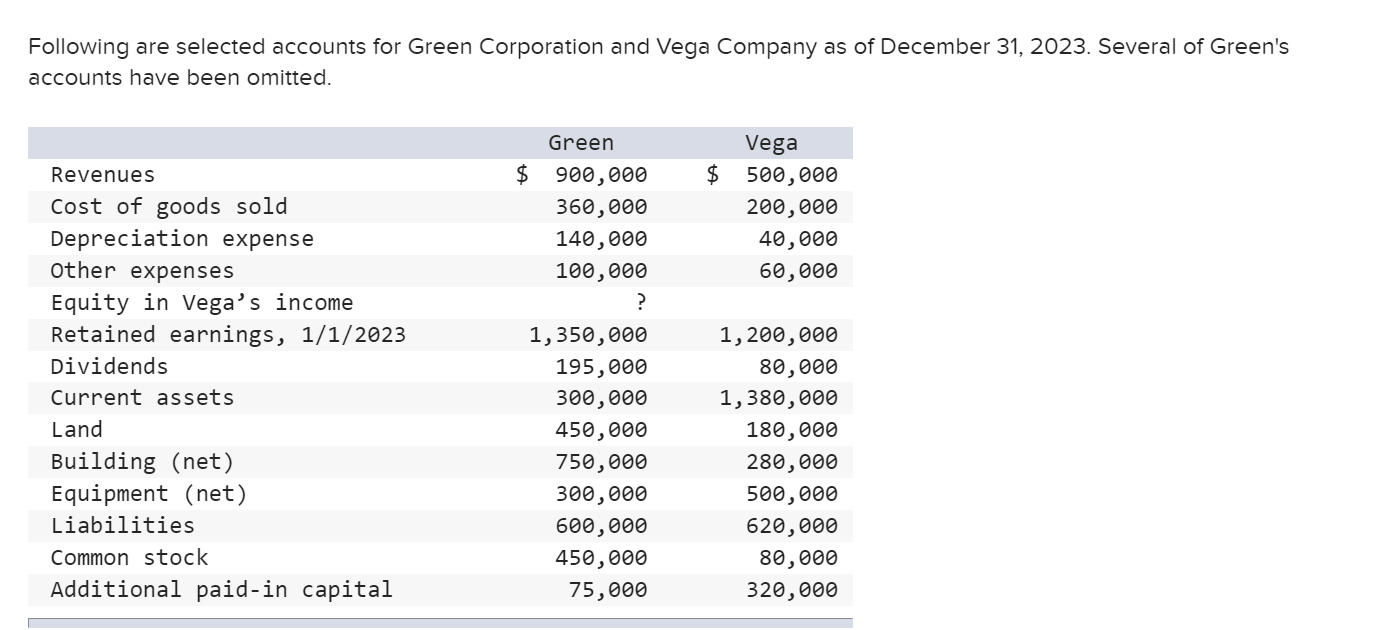This screenshot has height=630, width=1389.
Task: Click Green's dividends value 195,000
Action: coord(601,367)
